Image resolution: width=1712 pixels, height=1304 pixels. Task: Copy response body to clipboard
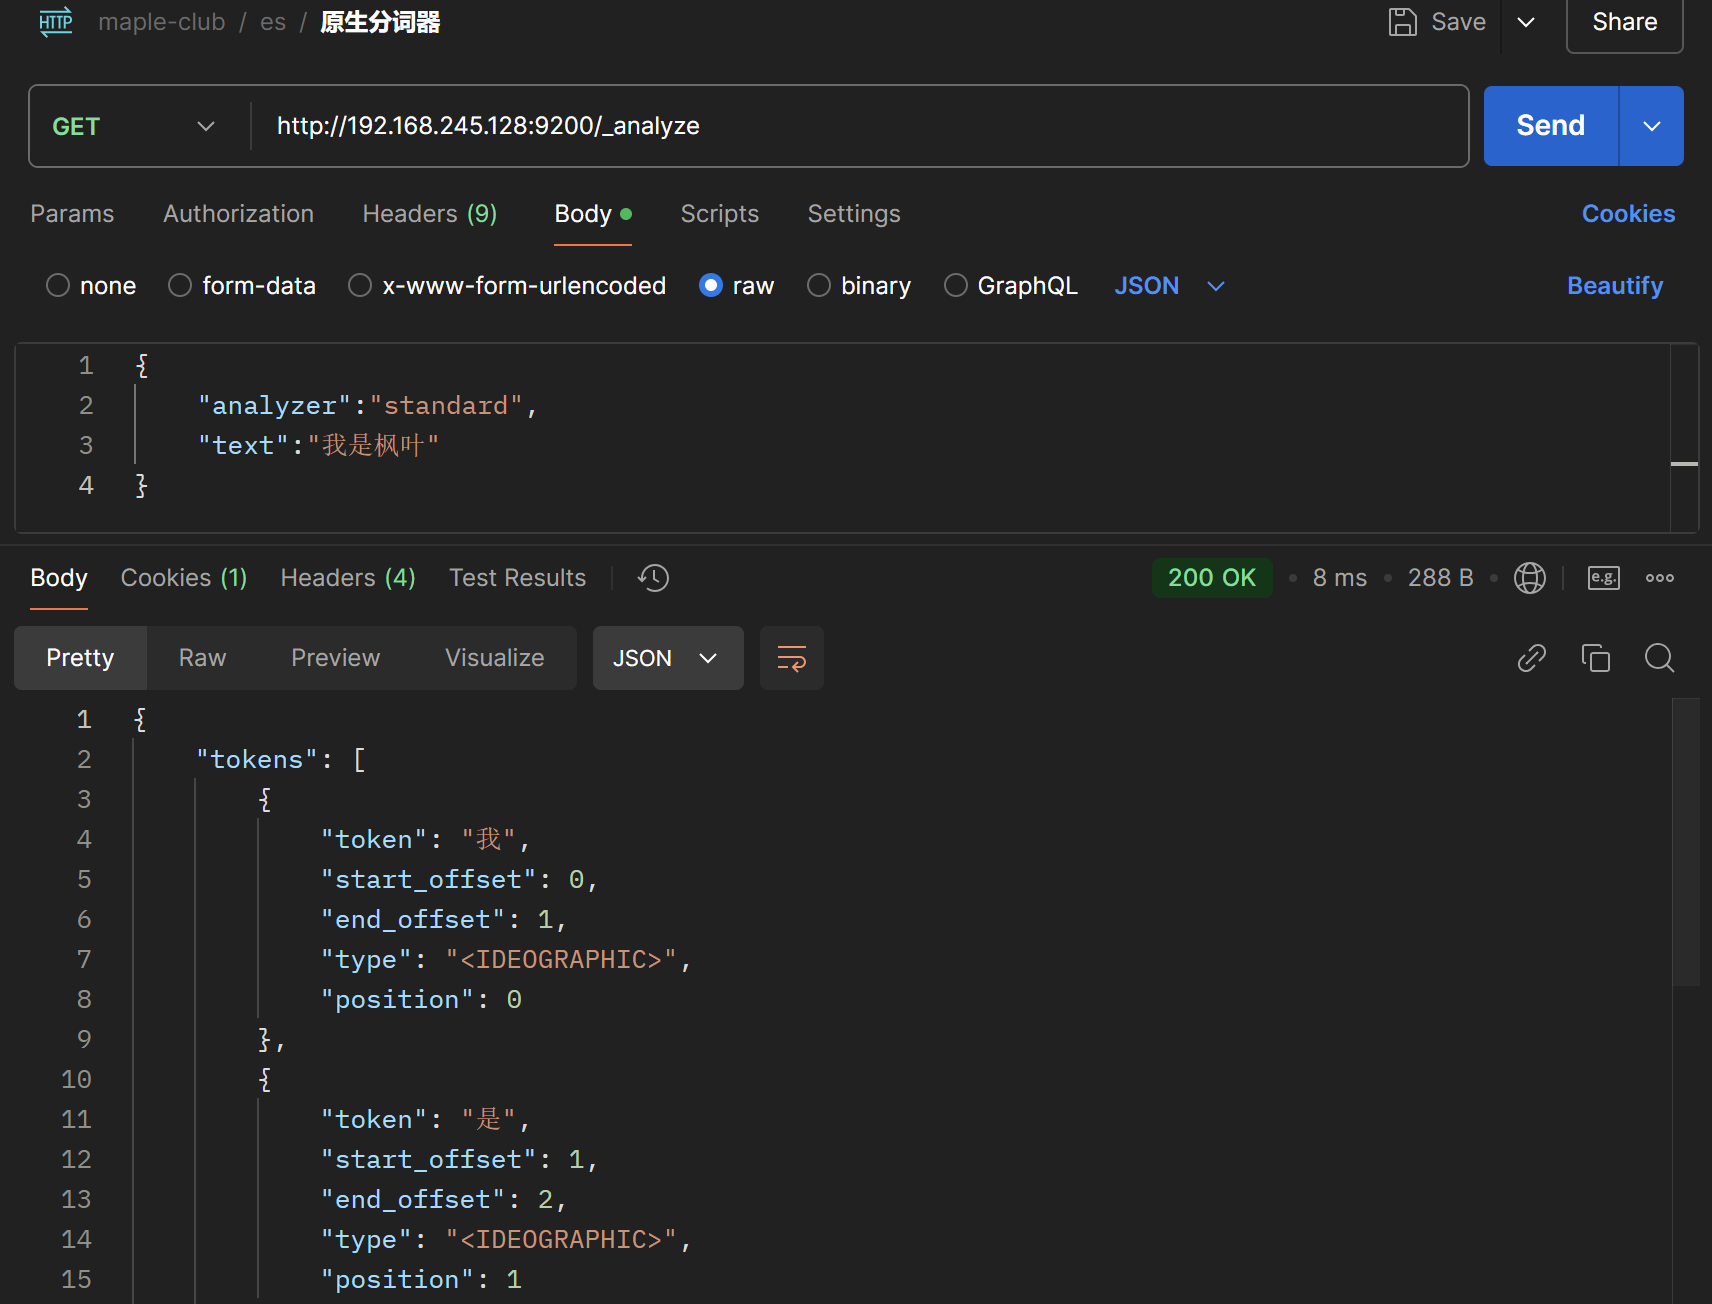tap(1596, 658)
